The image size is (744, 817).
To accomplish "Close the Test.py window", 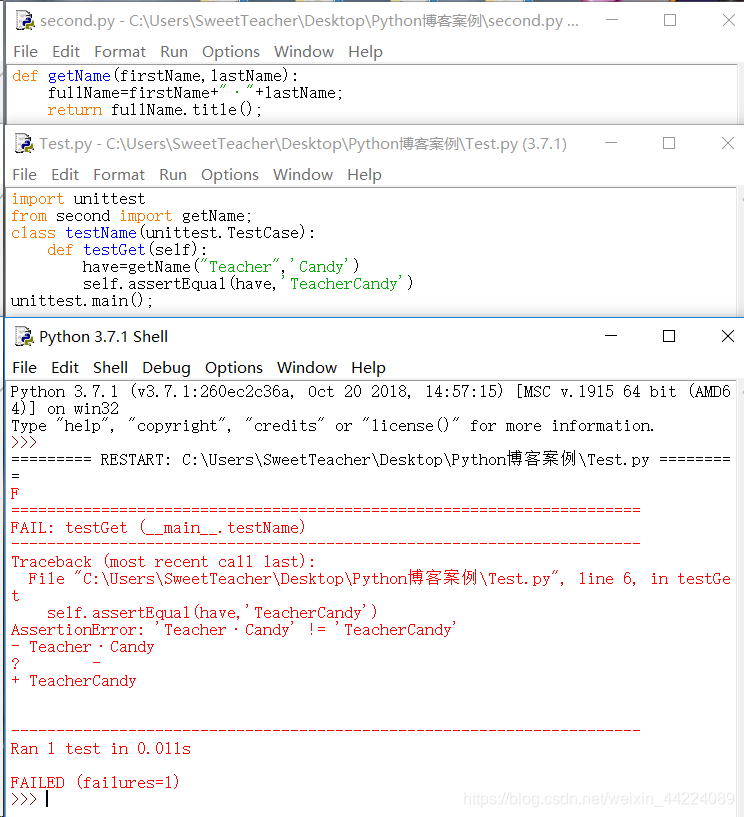I will tap(728, 143).
